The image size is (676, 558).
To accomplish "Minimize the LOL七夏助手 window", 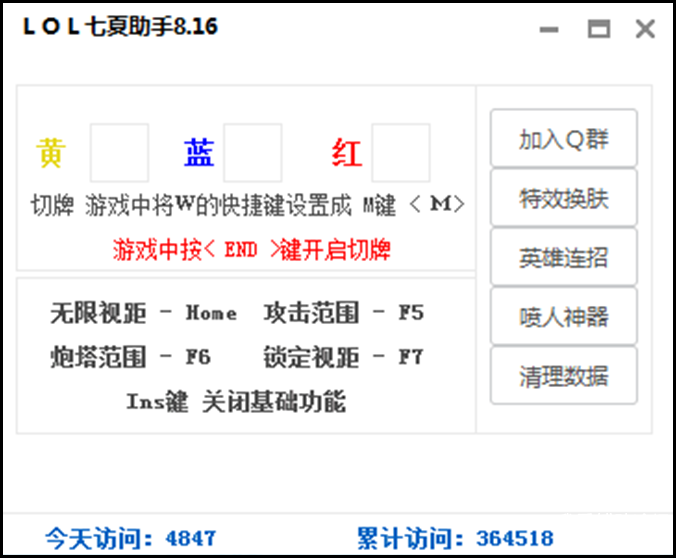I will pyautogui.click(x=549, y=29).
